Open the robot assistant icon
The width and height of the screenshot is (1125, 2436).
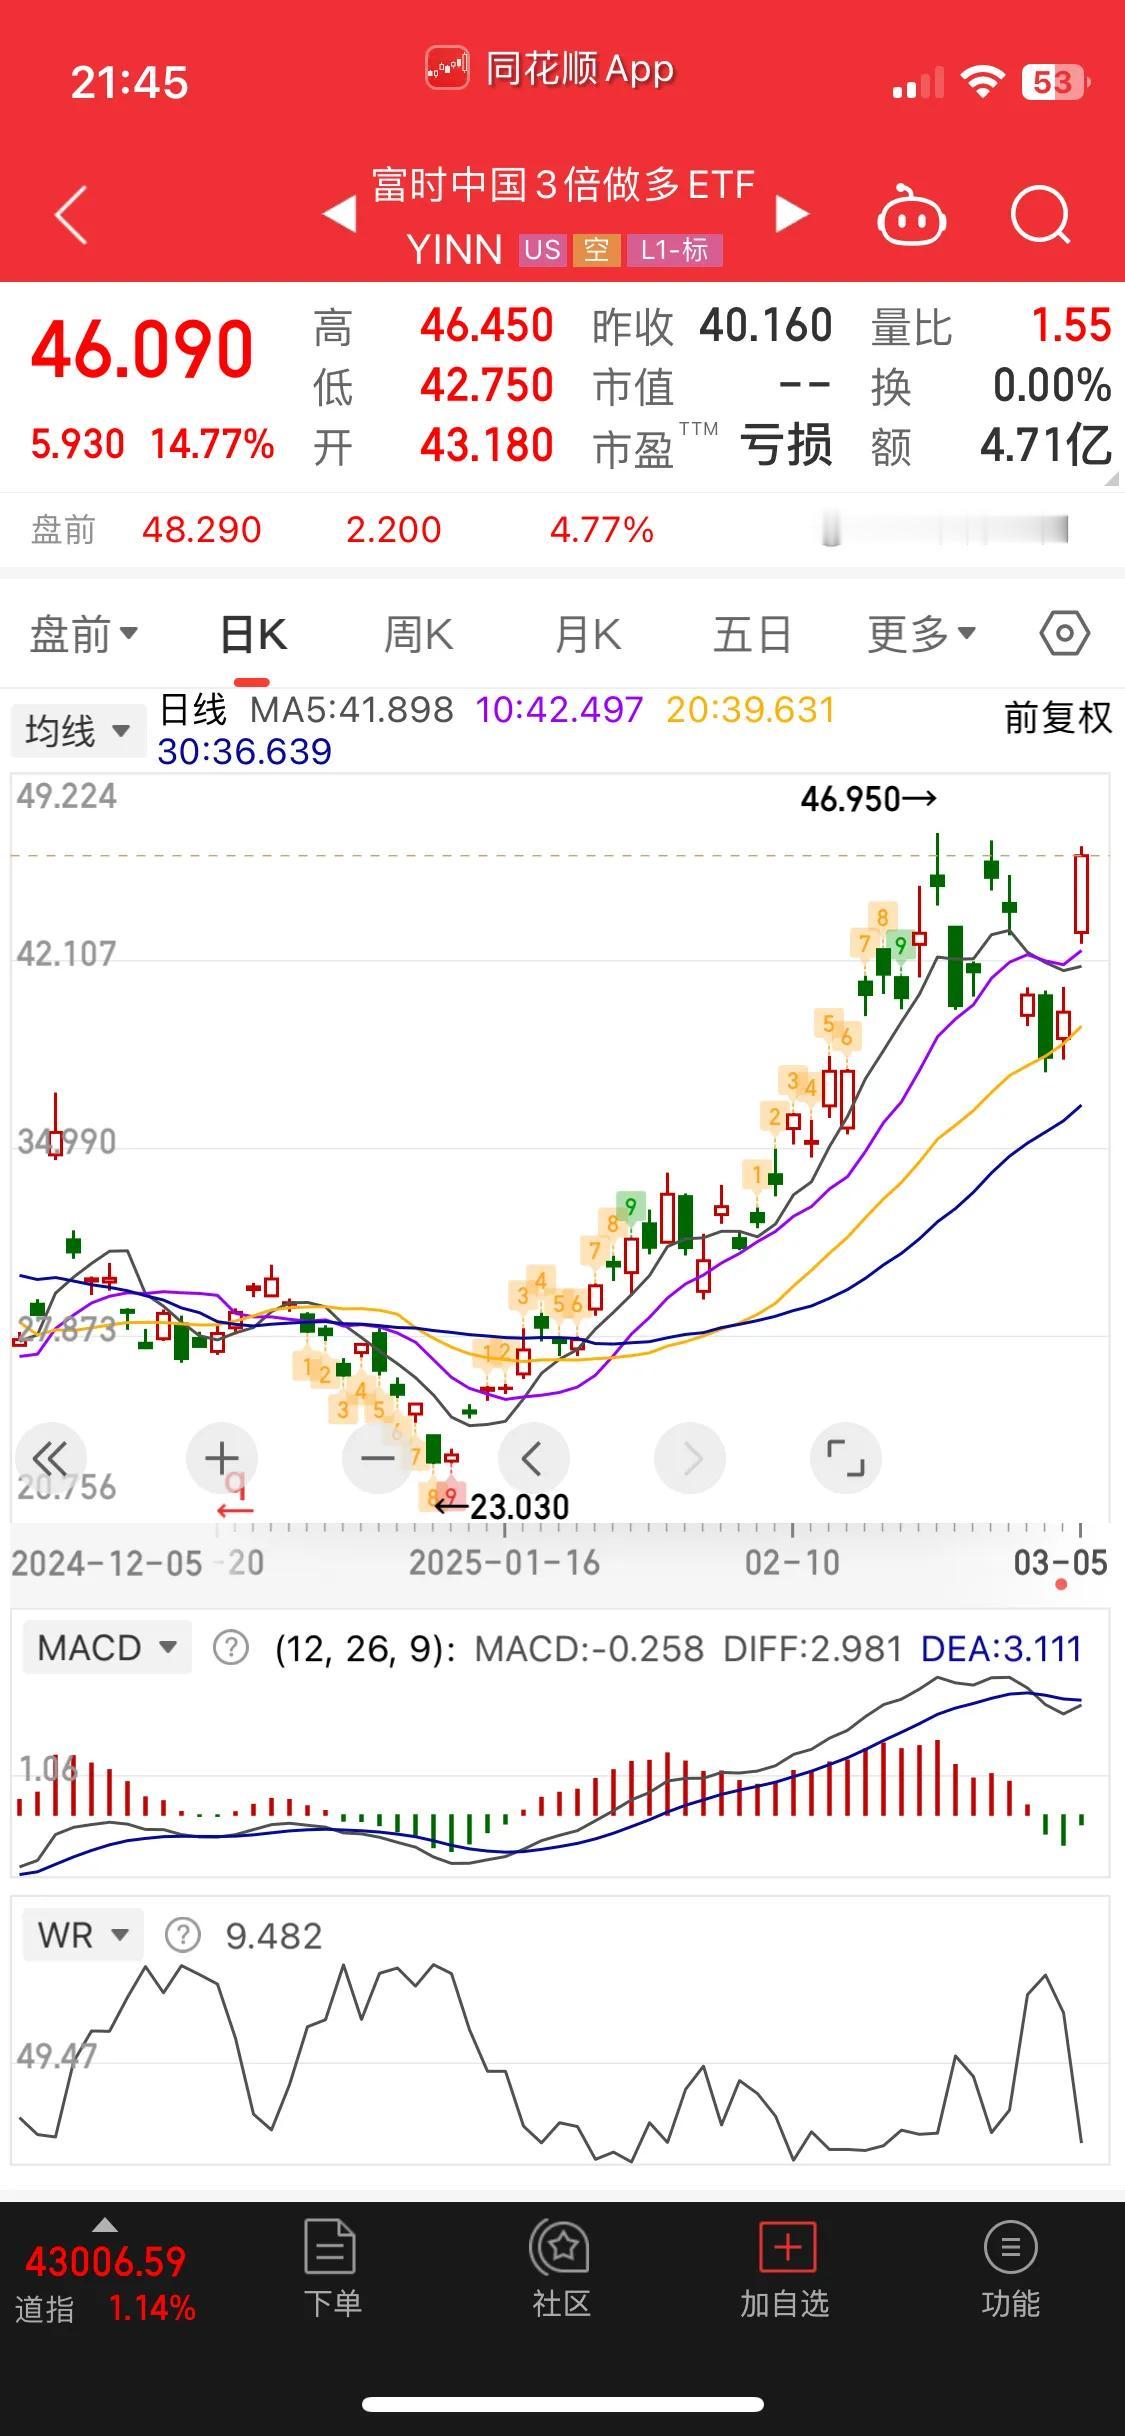[x=911, y=214]
